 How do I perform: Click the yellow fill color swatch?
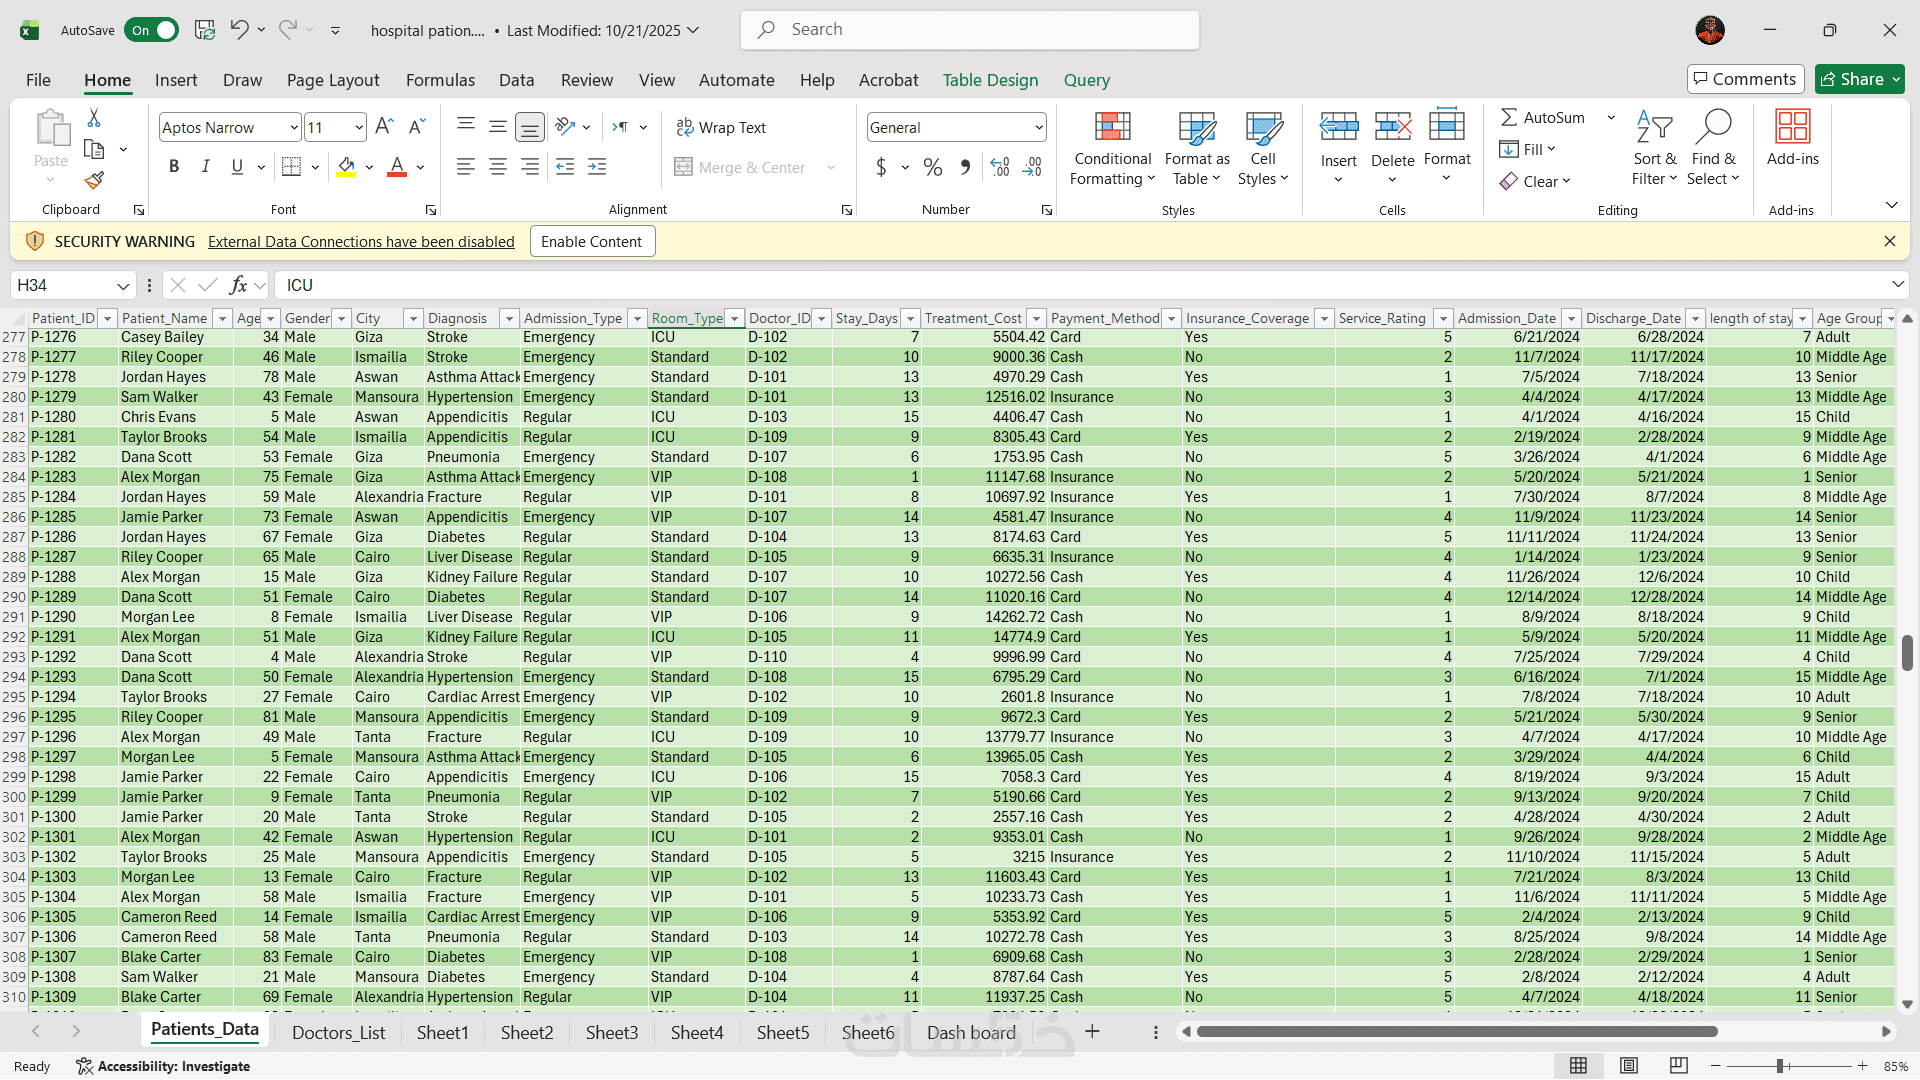tap(346, 167)
